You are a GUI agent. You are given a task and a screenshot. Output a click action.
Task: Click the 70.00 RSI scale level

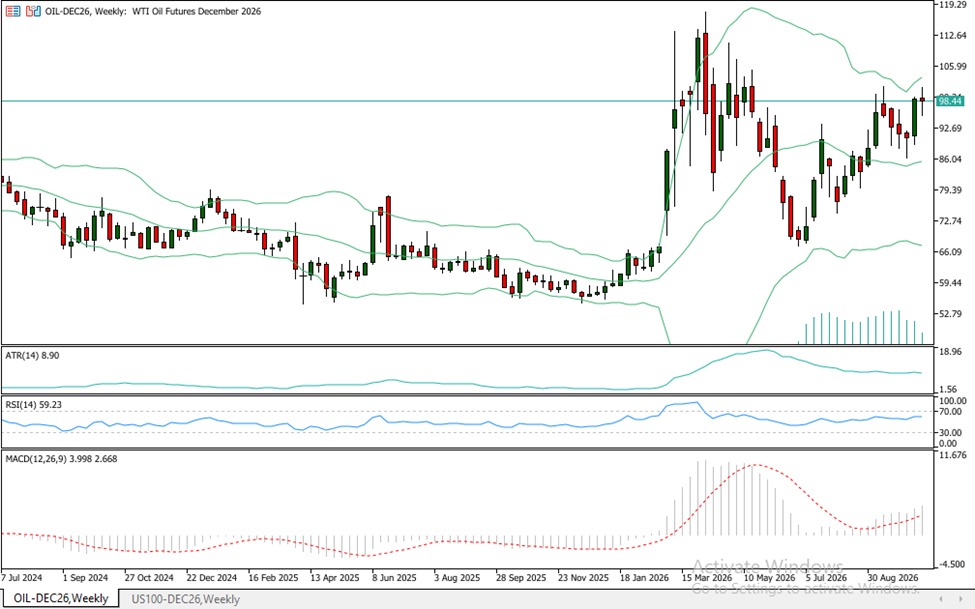click(953, 412)
